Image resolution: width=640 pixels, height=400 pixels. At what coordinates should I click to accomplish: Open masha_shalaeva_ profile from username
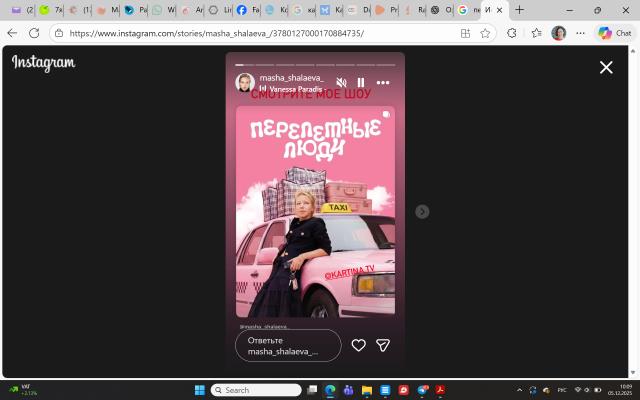tap(291, 78)
